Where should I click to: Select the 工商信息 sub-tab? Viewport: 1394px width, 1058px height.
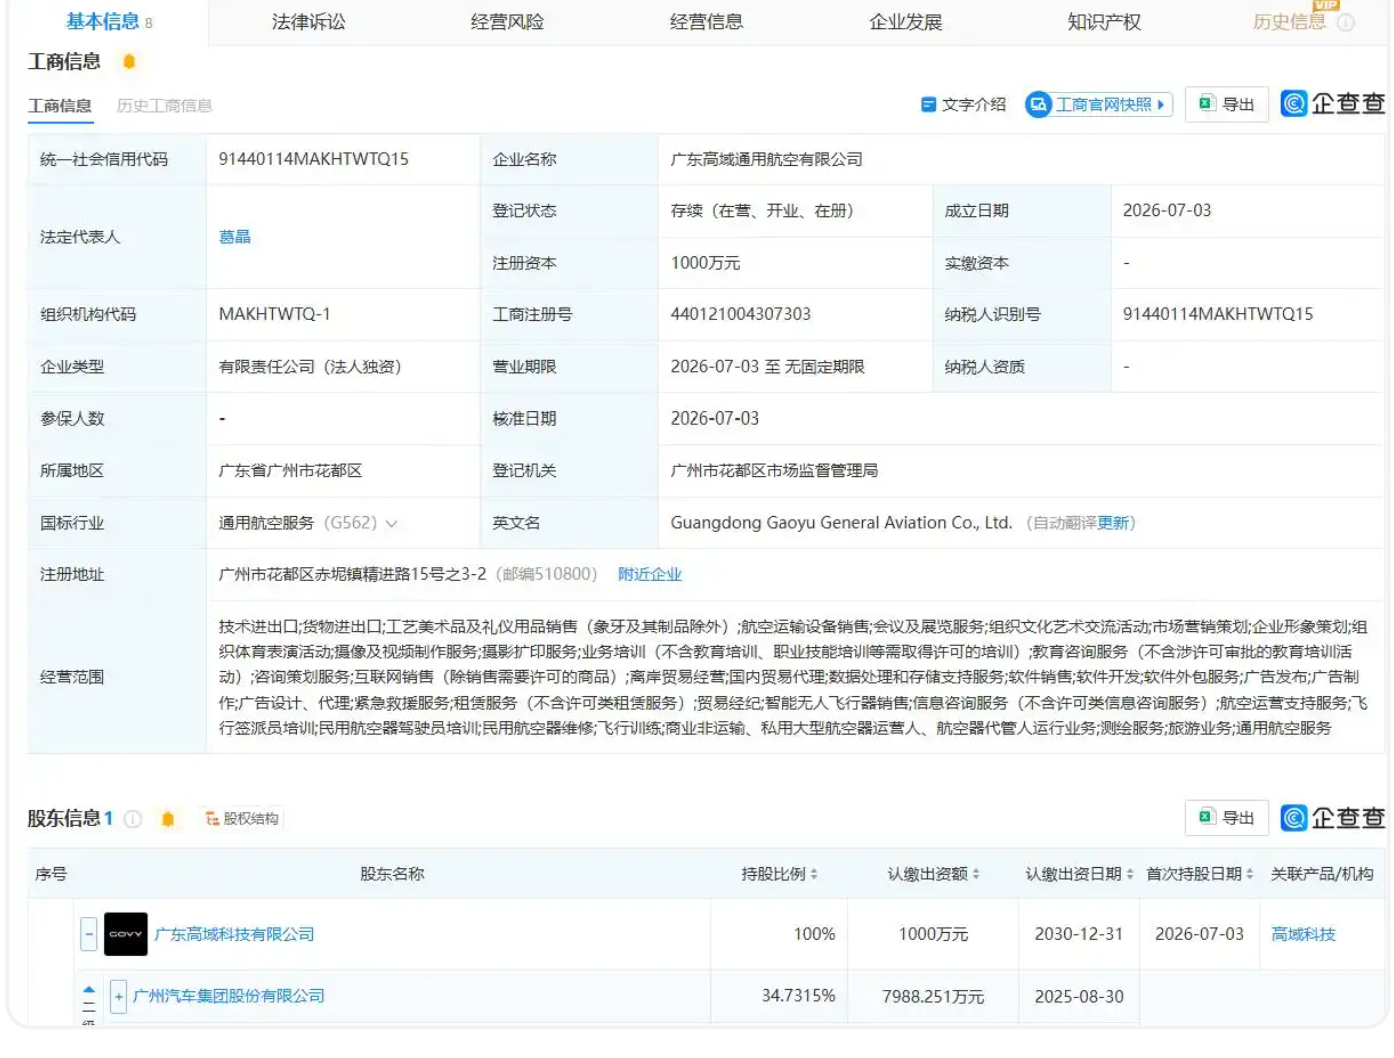[x=60, y=106]
